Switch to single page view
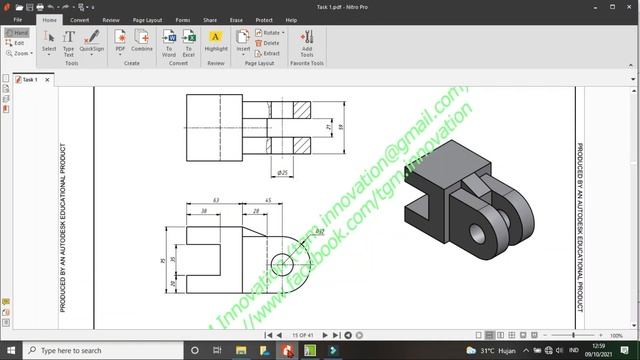 coord(479,335)
